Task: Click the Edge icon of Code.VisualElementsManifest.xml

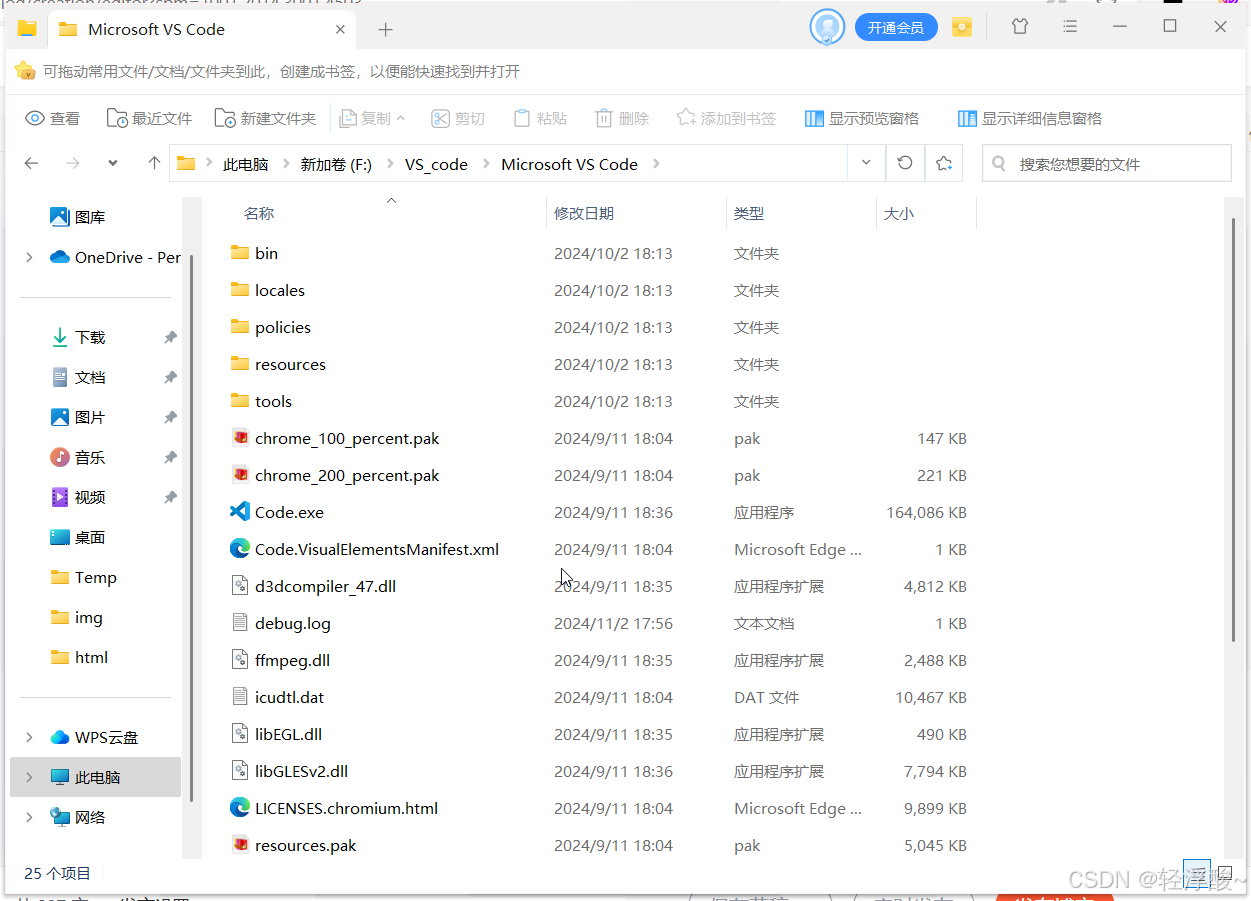Action: pos(239,549)
